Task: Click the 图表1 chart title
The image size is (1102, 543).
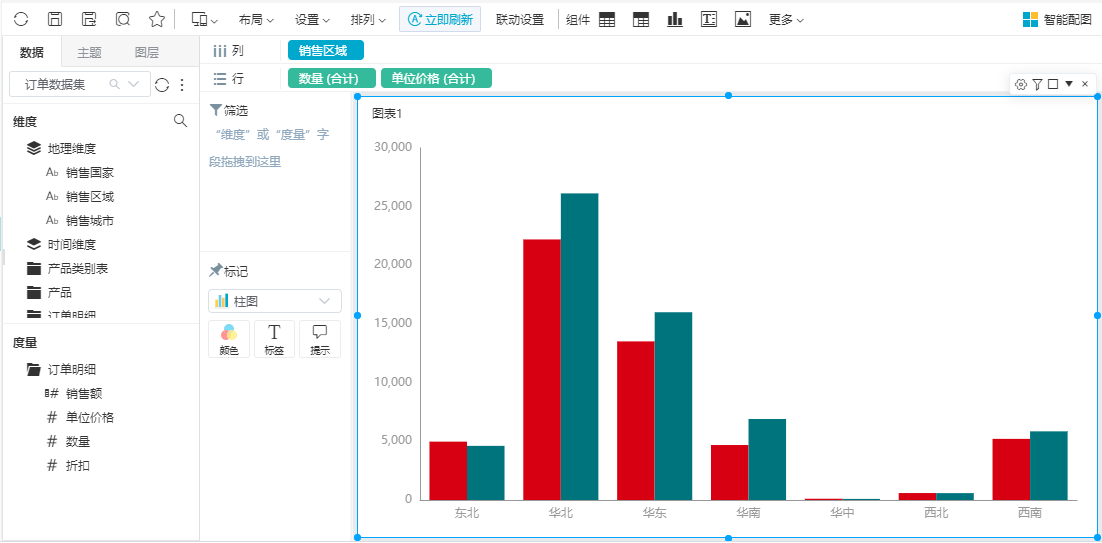Action: point(387,114)
